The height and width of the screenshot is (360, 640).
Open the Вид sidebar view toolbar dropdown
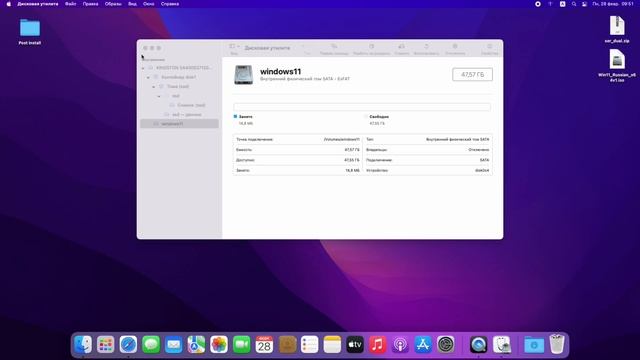(234, 47)
